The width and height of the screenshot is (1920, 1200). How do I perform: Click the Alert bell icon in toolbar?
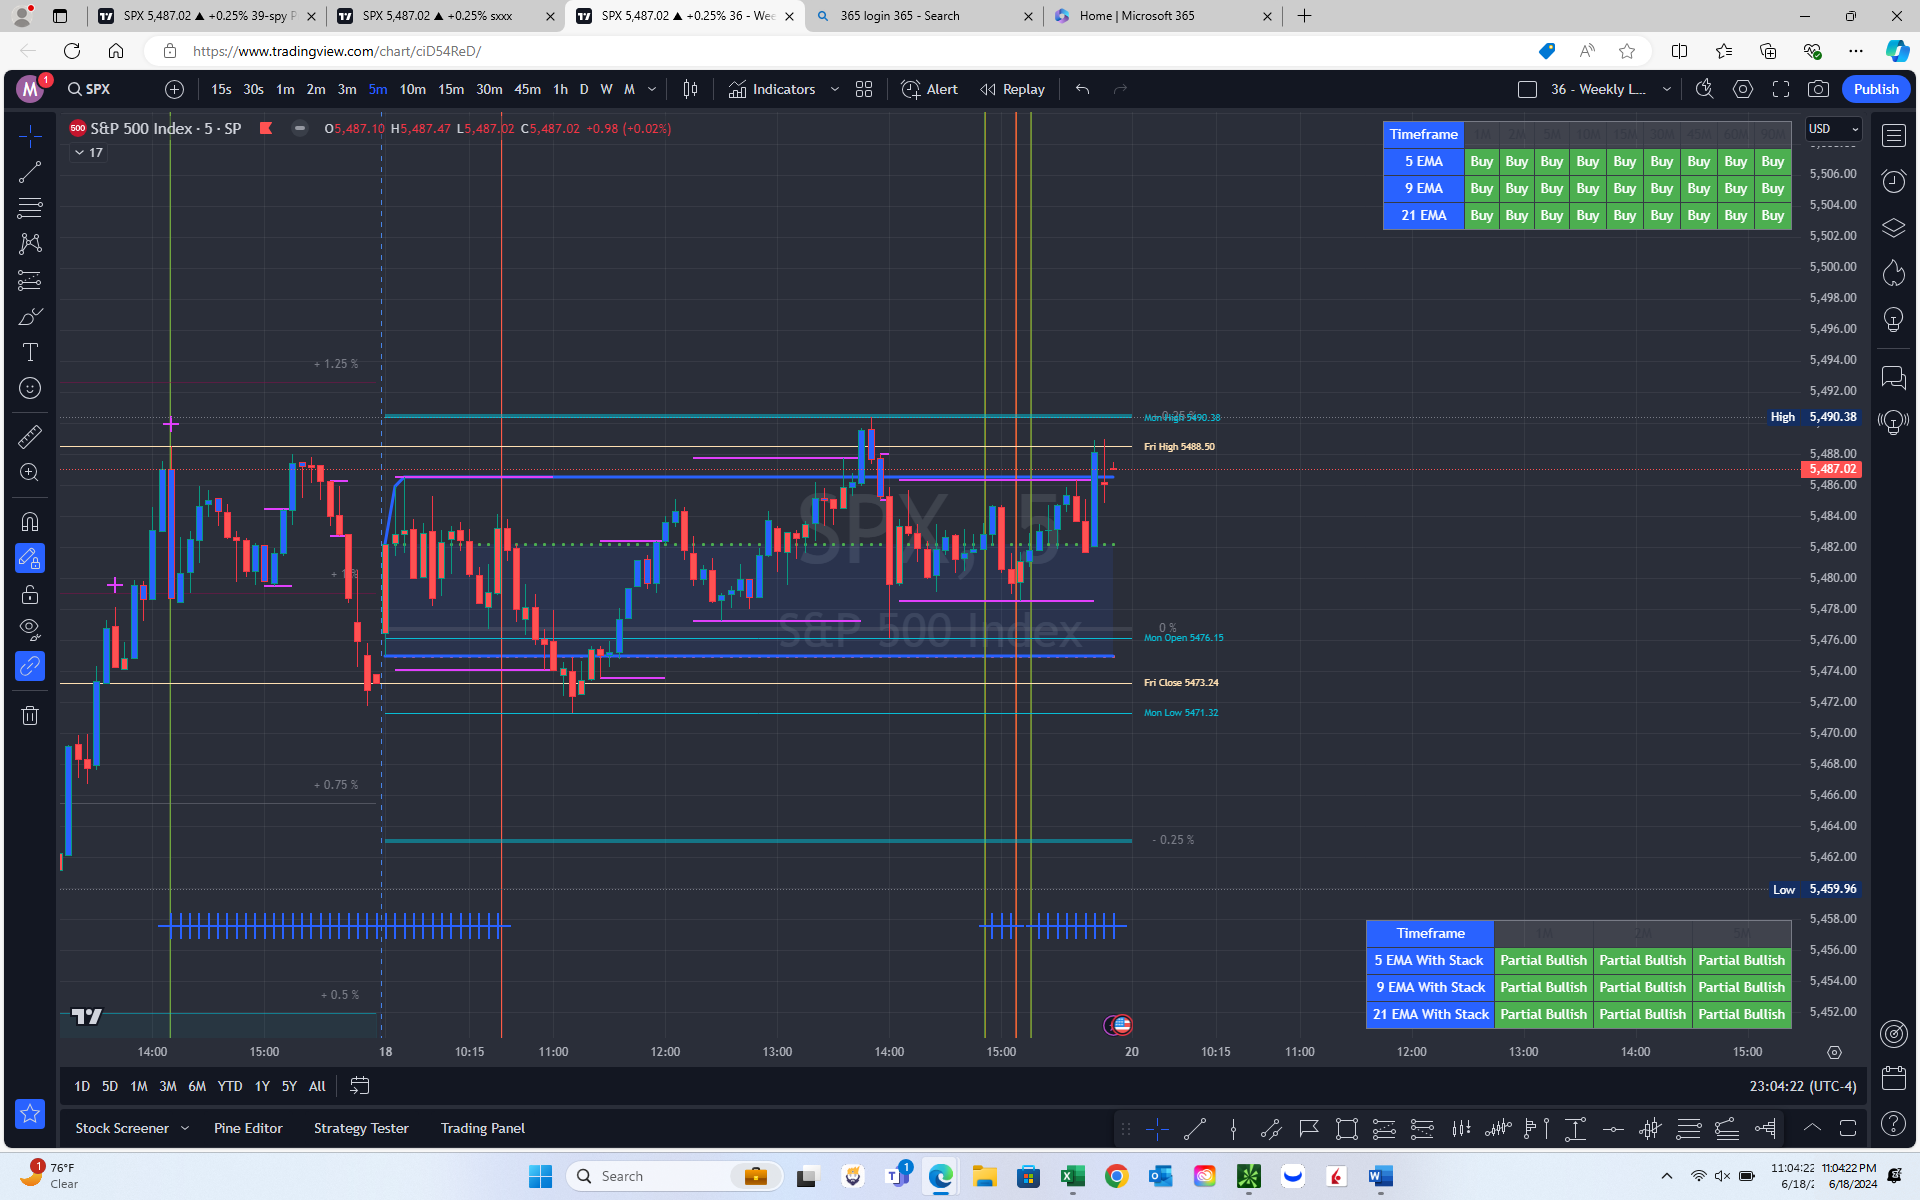[910, 88]
